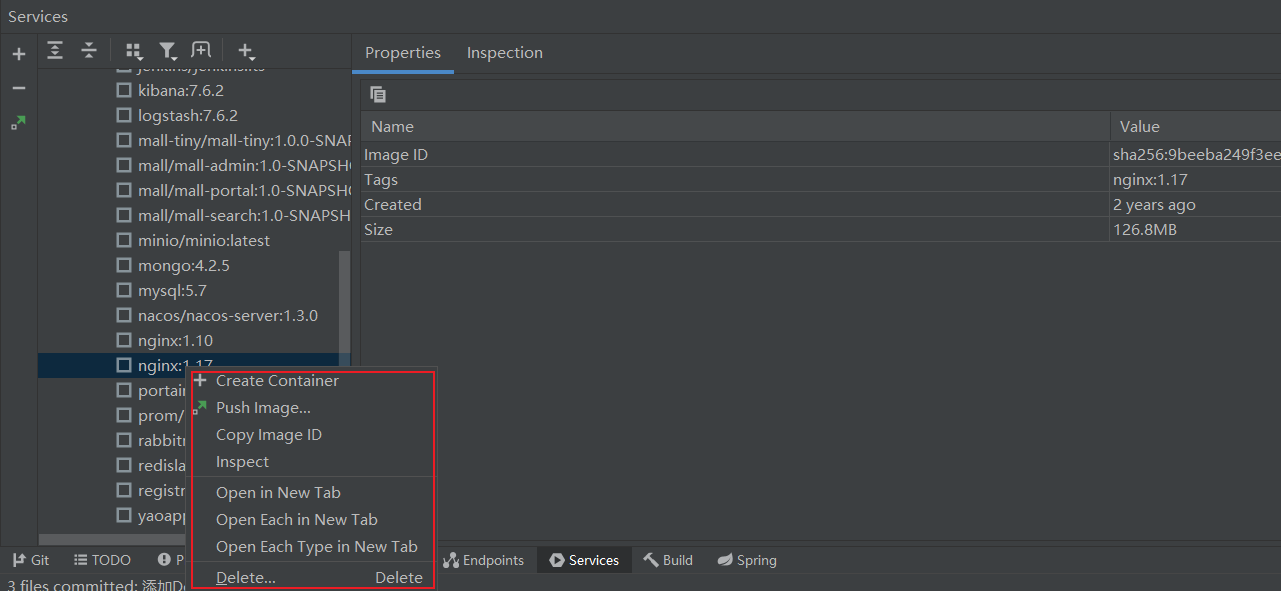Viewport: 1281px width, 591px height.
Task: Select the mysql:5.7 image
Action: tap(172, 290)
